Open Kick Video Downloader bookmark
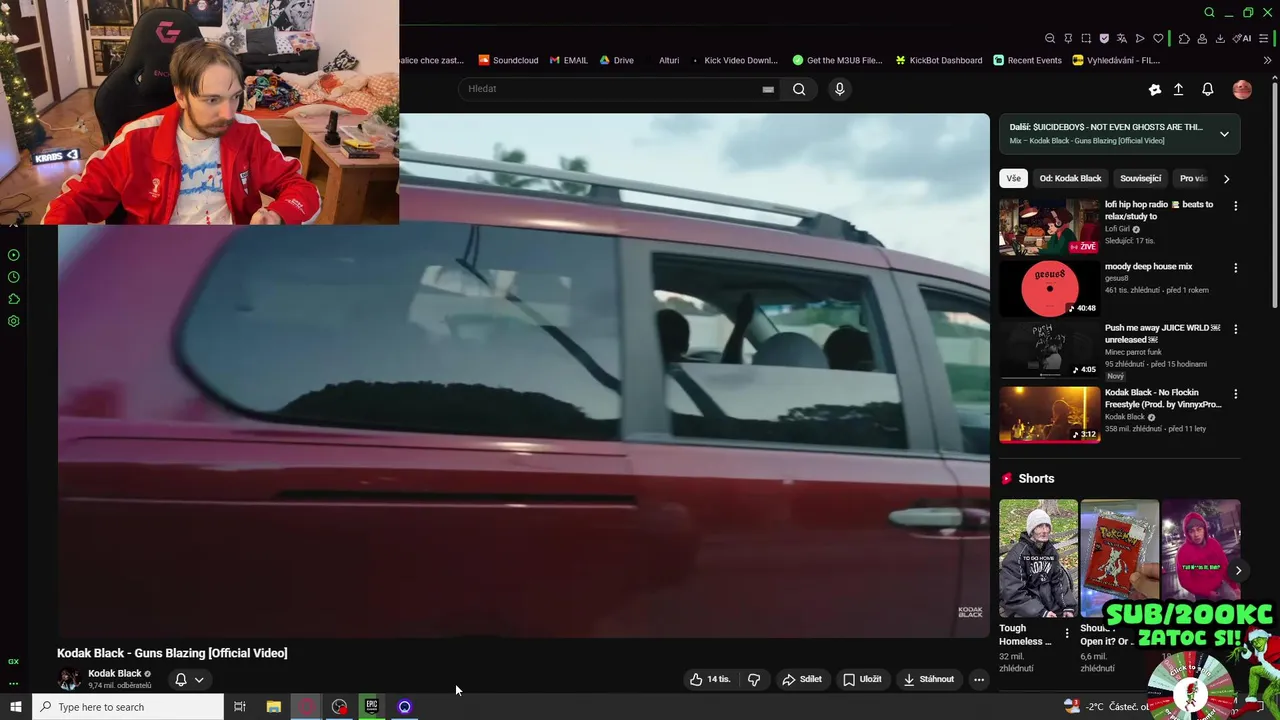The image size is (1280, 720). [733, 60]
